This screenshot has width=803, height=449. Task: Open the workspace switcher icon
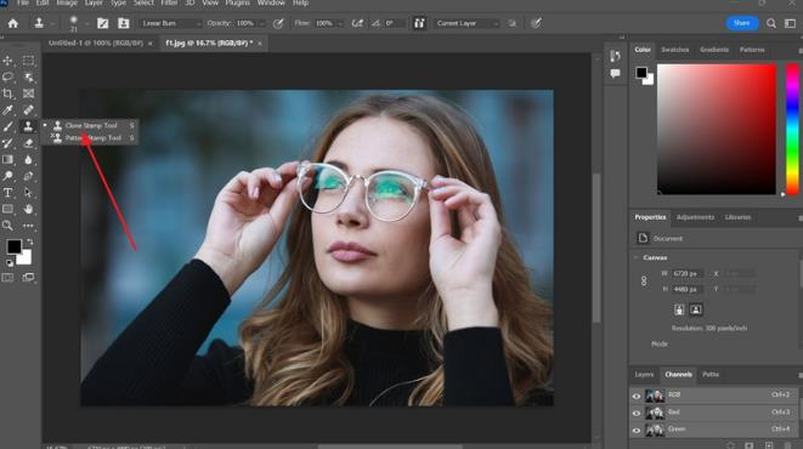click(790, 24)
